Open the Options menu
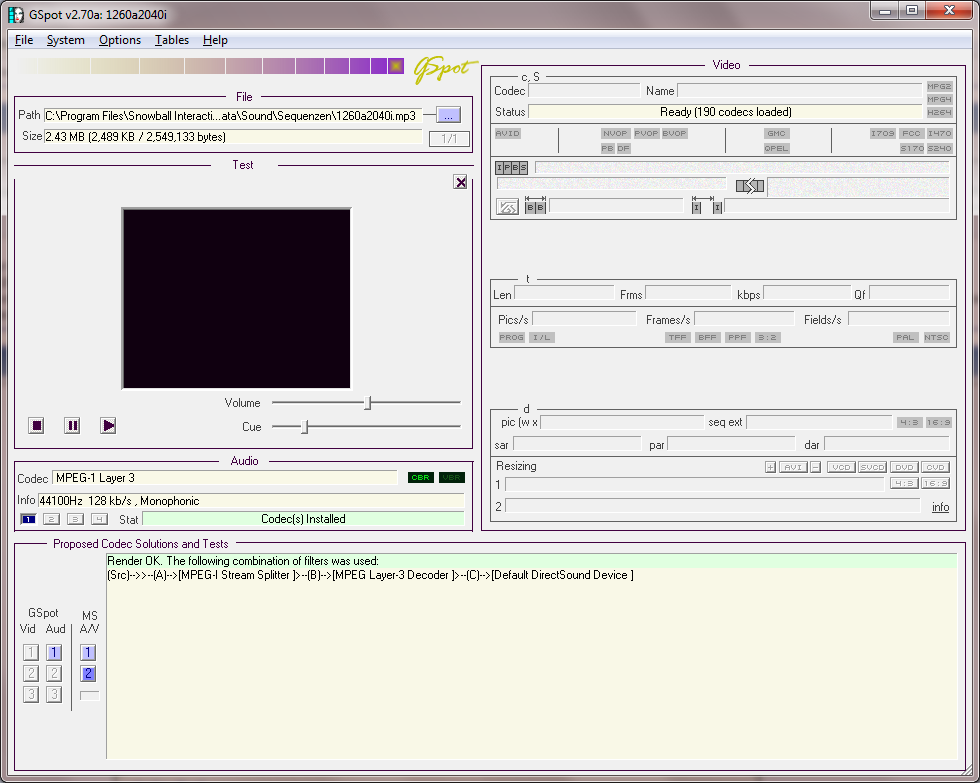Image resolution: width=980 pixels, height=783 pixels. click(x=120, y=40)
